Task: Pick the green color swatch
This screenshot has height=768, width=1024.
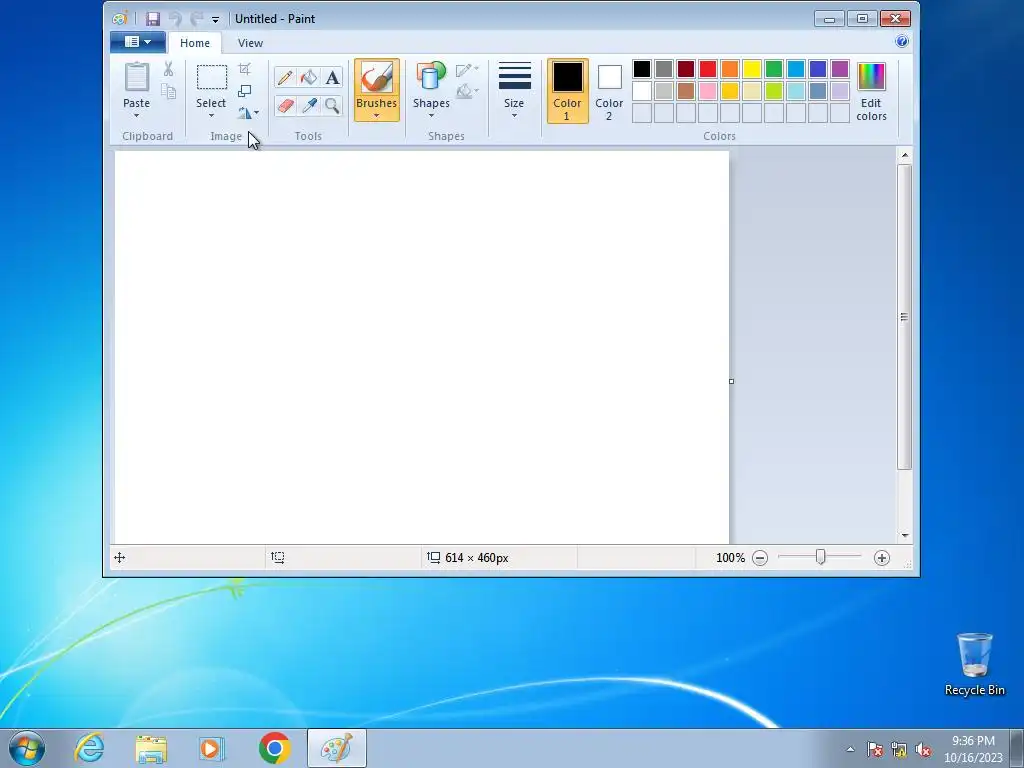Action: point(774,69)
